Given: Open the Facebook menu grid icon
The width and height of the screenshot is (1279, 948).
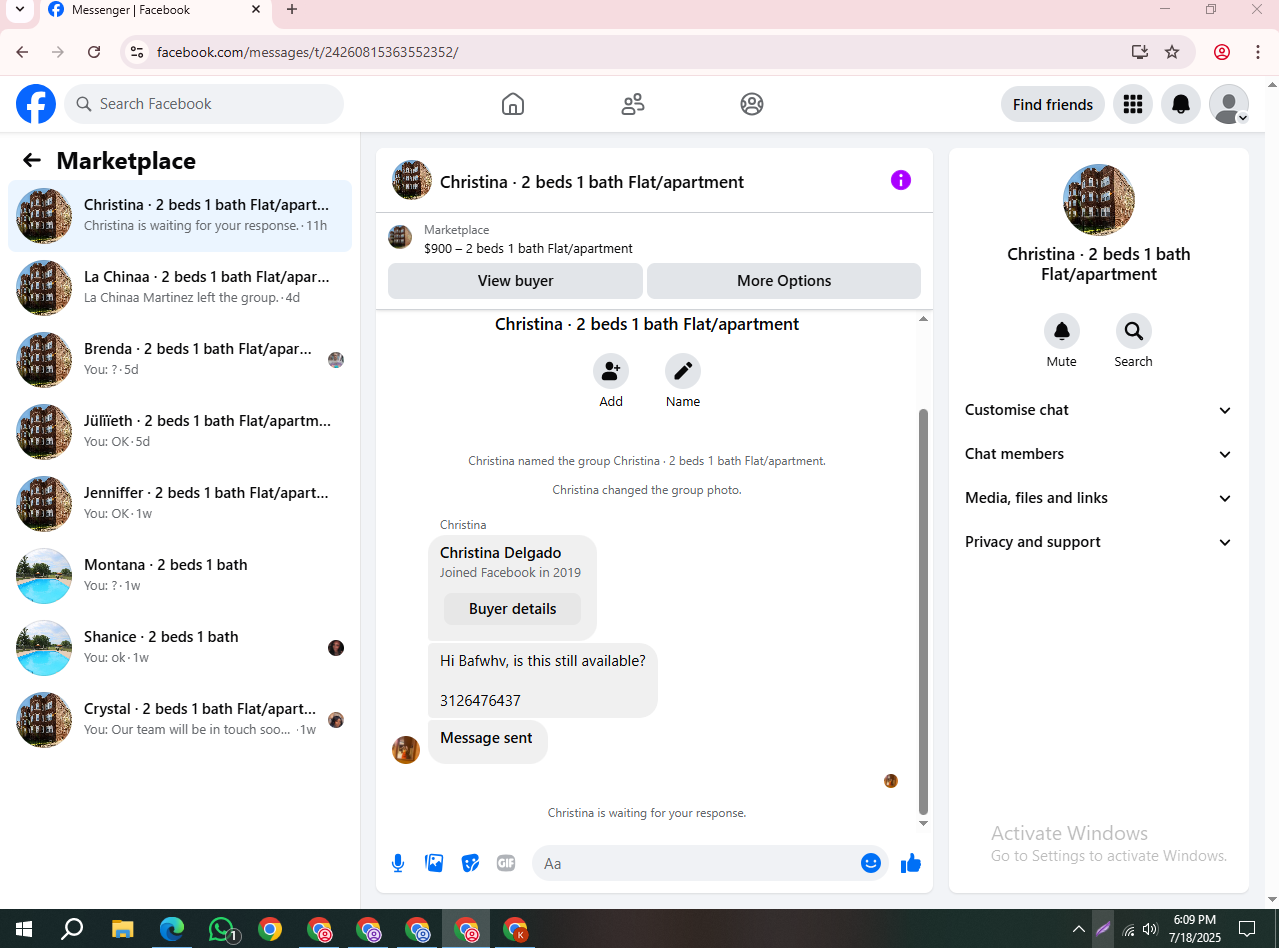Looking at the screenshot, I should tap(1133, 104).
